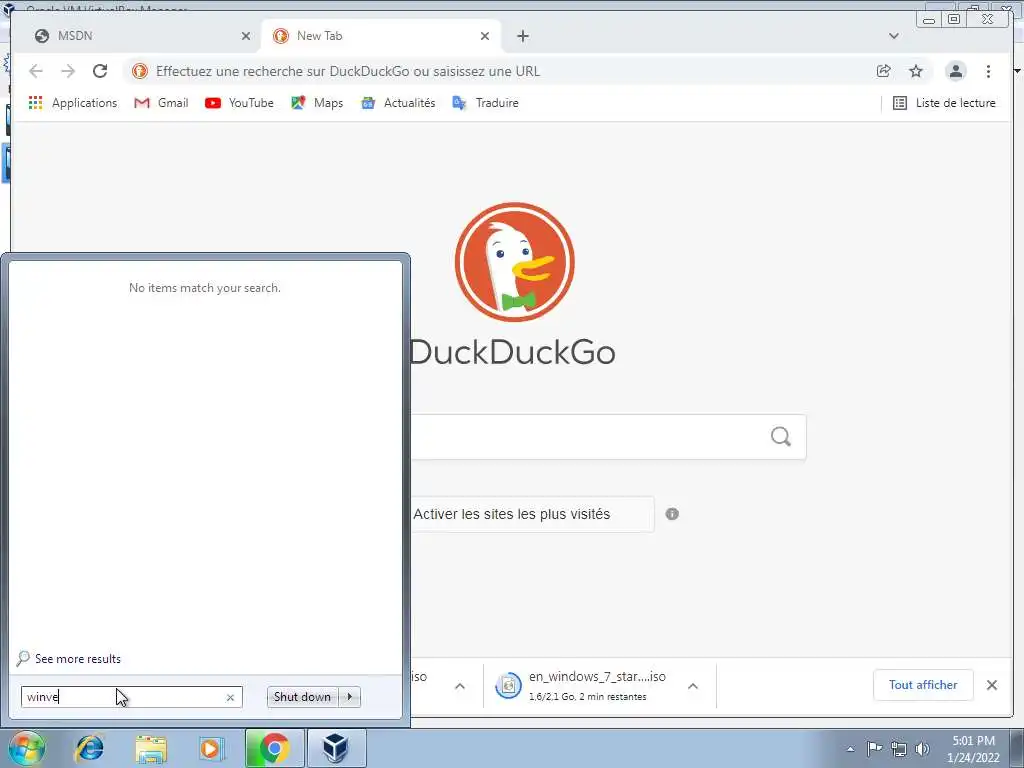Screen dimensions: 1024x768
Task: Open Chrome's three-dot menu
Action: [x=988, y=71]
